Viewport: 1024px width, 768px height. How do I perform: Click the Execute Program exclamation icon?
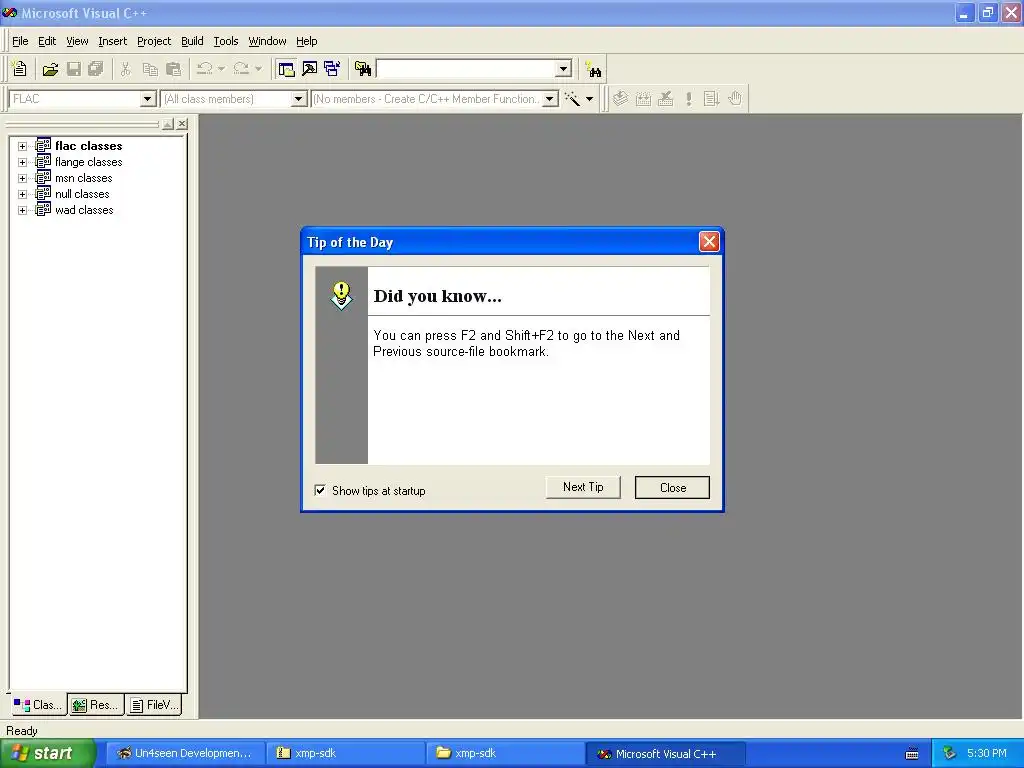[x=688, y=99]
